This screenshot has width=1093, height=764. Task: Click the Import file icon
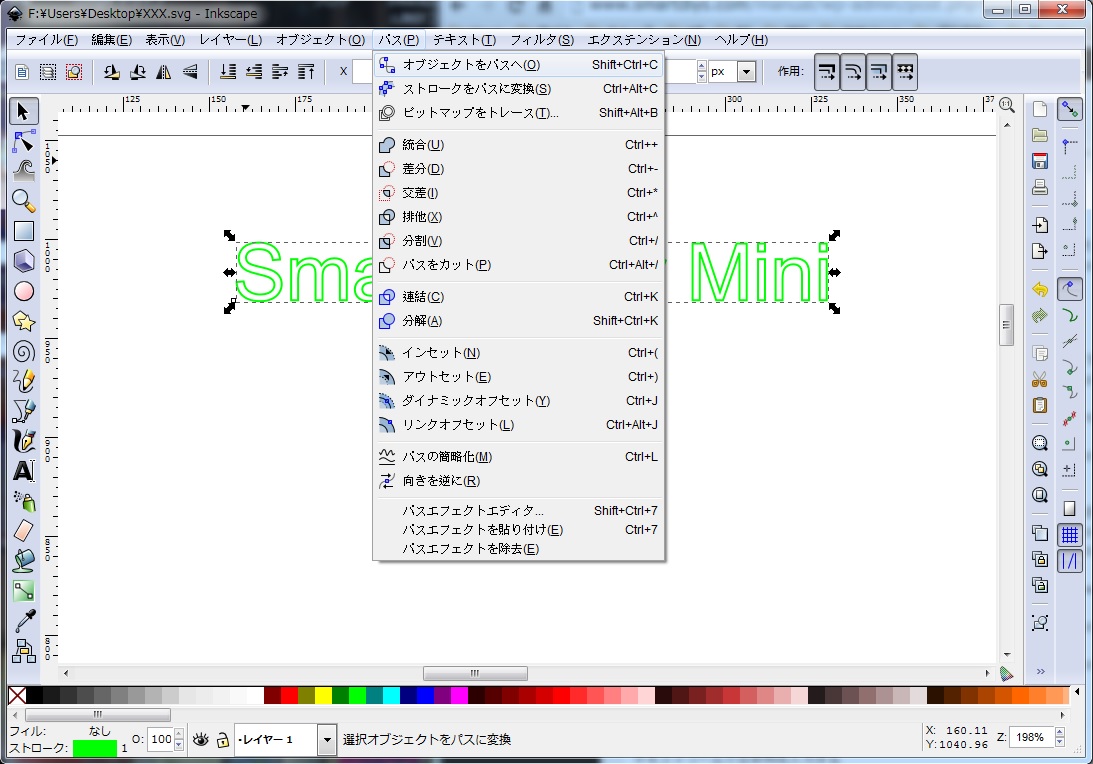pos(1040,225)
